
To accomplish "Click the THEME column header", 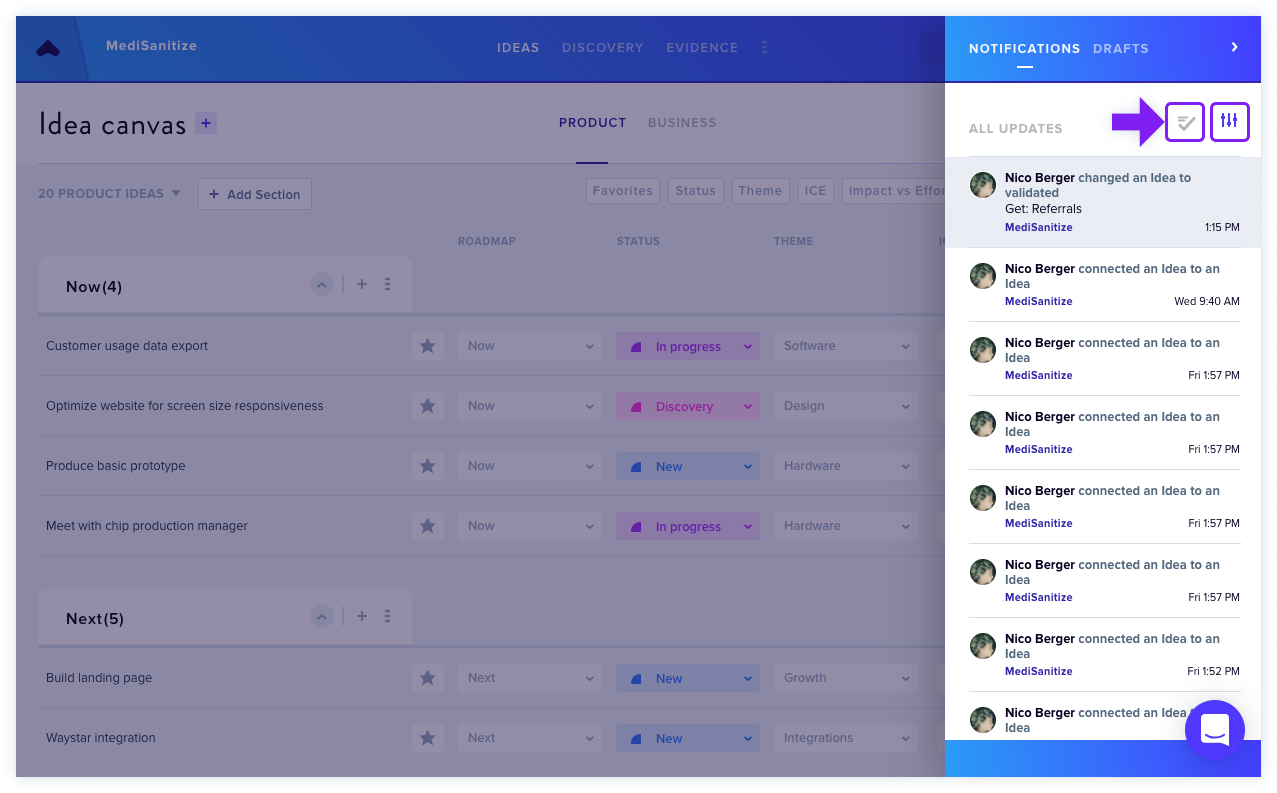I will click(793, 241).
